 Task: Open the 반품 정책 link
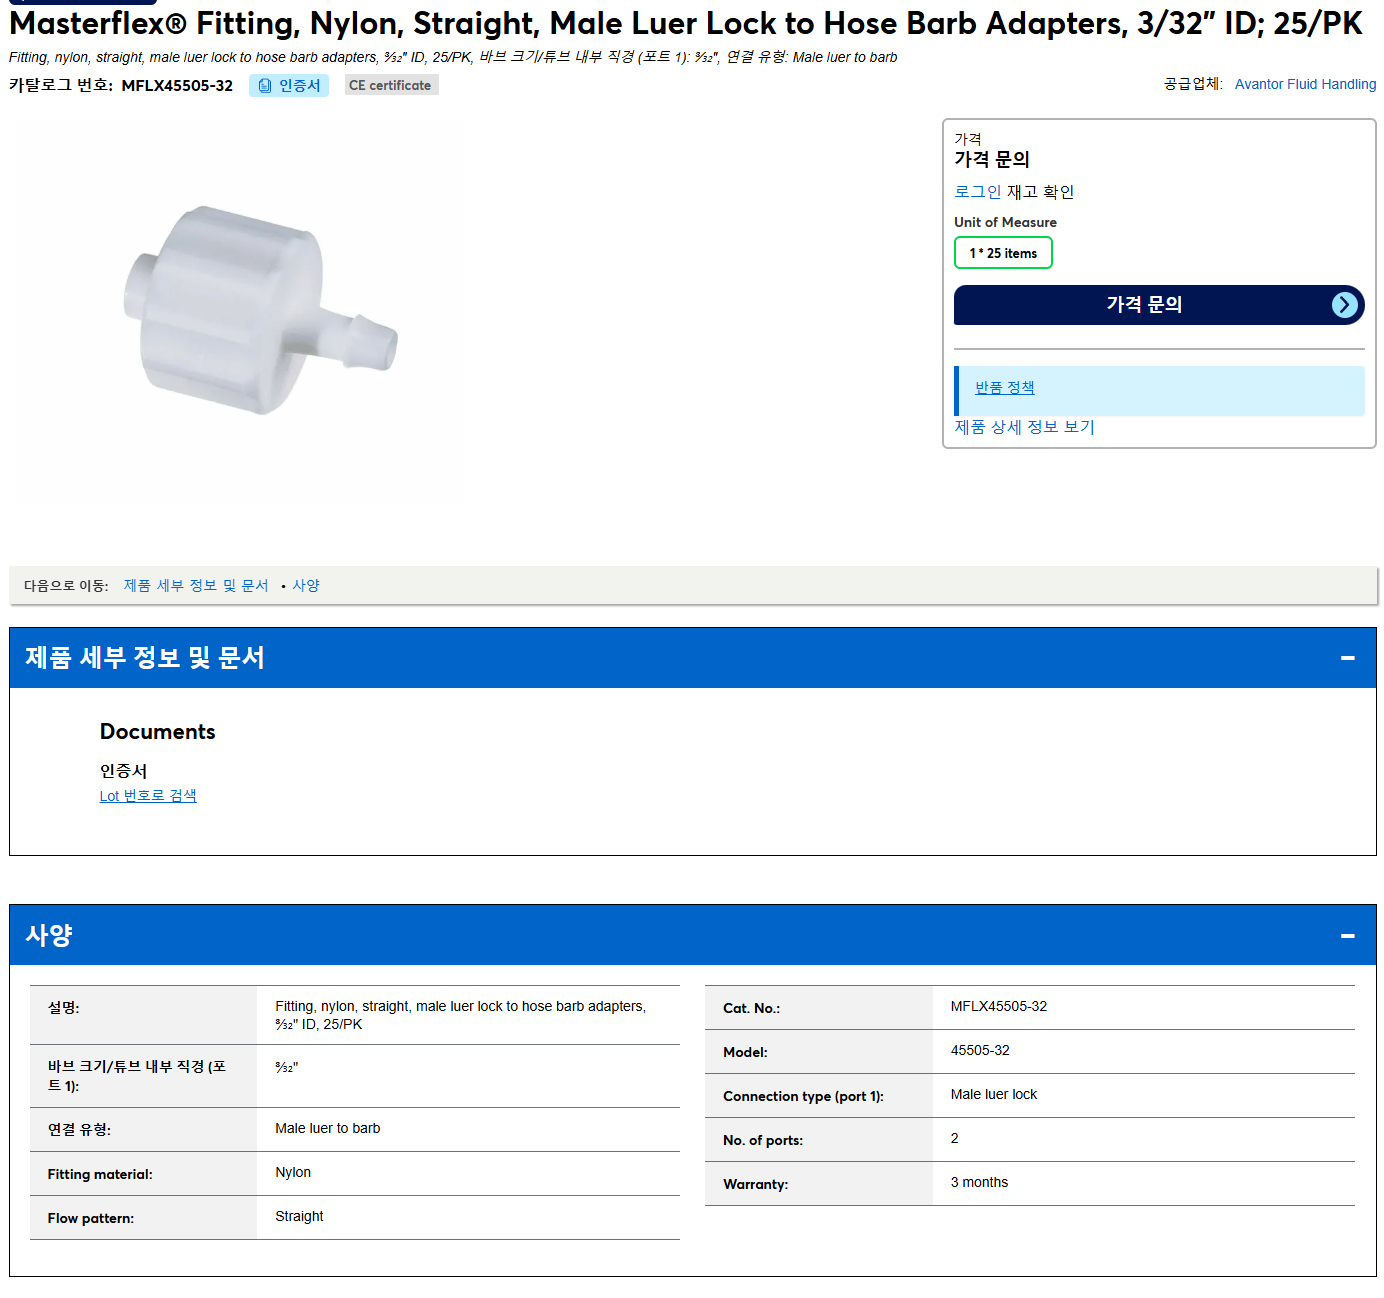[1005, 388]
